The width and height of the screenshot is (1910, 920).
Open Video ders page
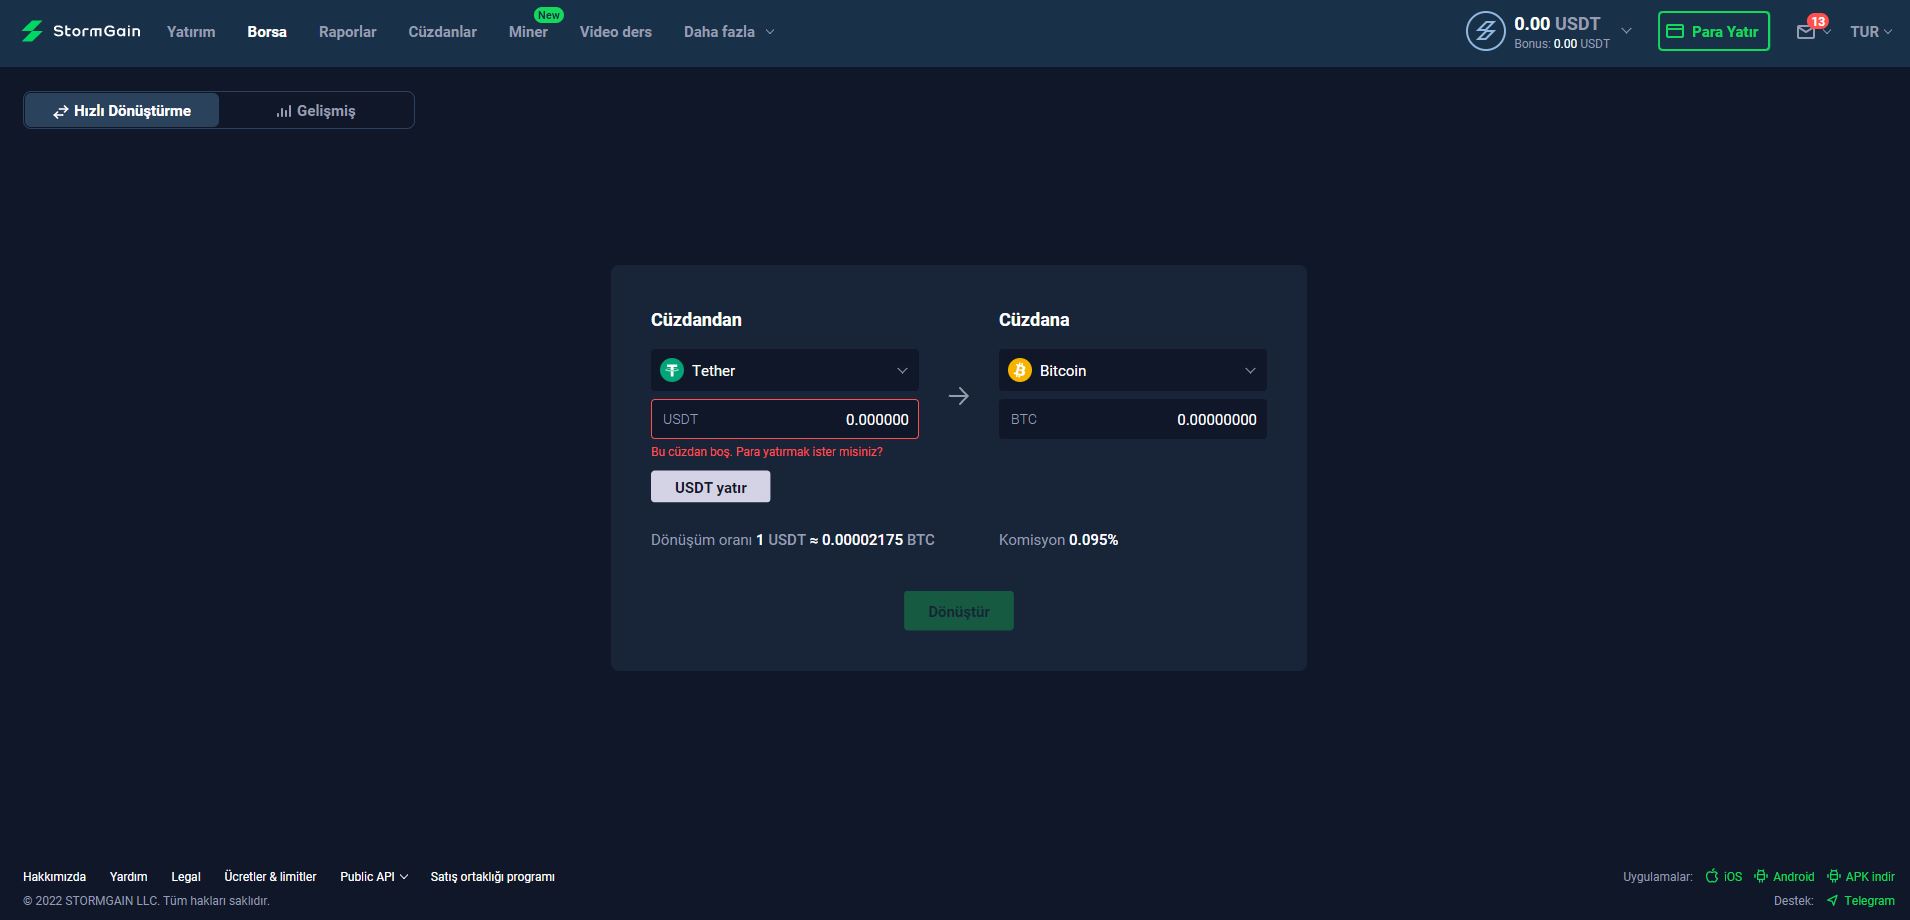point(616,32)
